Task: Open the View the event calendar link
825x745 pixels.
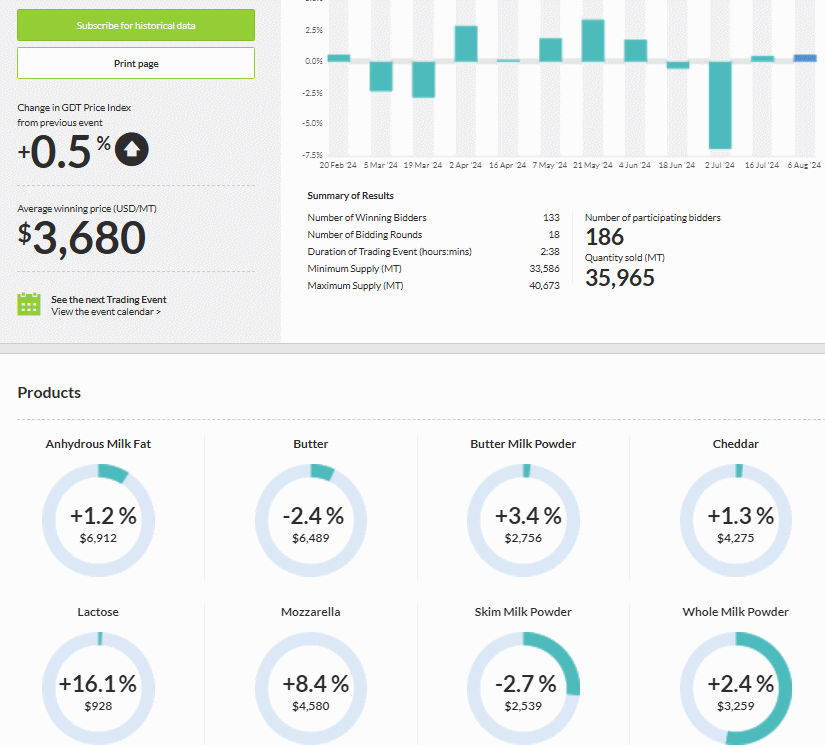Action: [106, 312]
